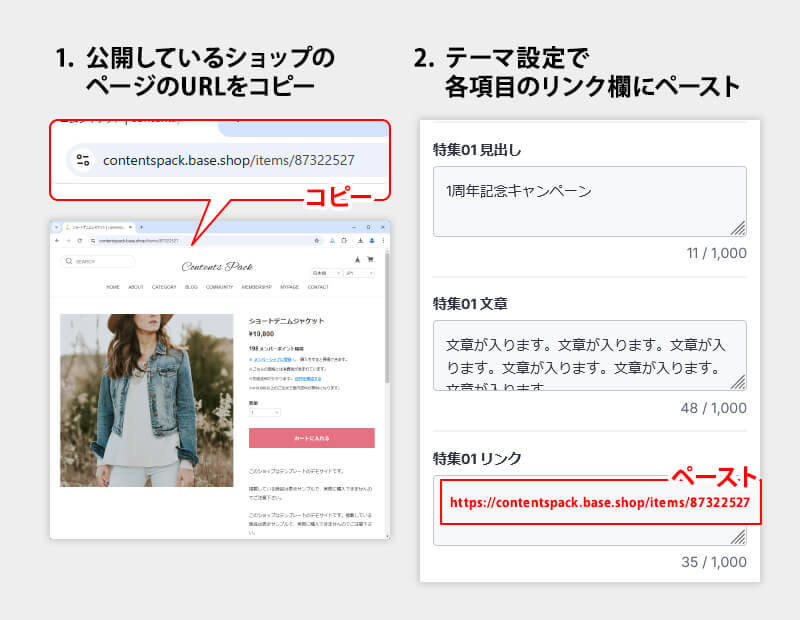Click the resize handle of the 特集01 文章 field

(x=738, y=382)
